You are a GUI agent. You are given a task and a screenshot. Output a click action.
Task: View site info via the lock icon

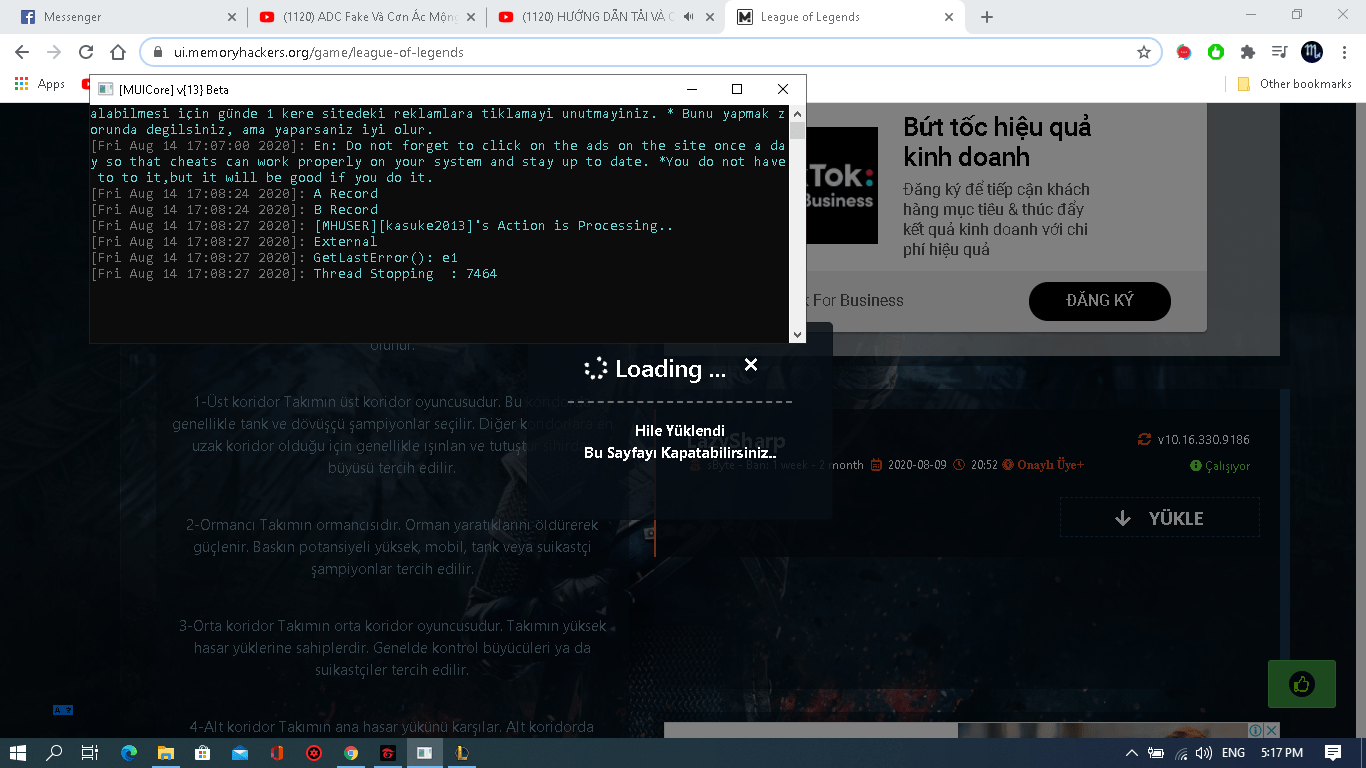(157, 52)
